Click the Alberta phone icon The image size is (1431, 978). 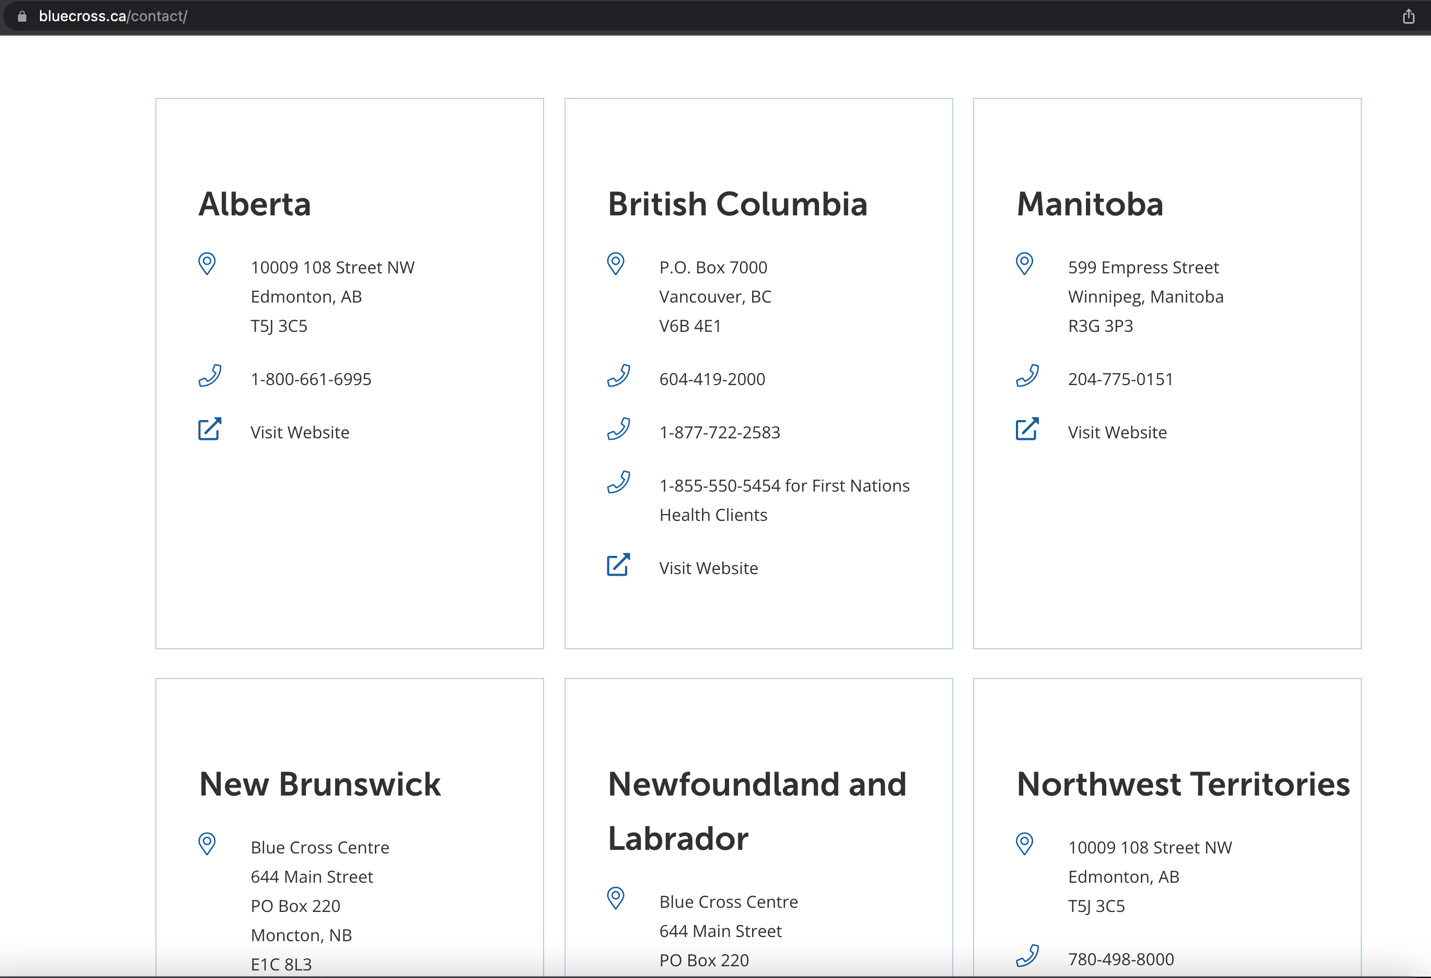(x=210, y=376)
